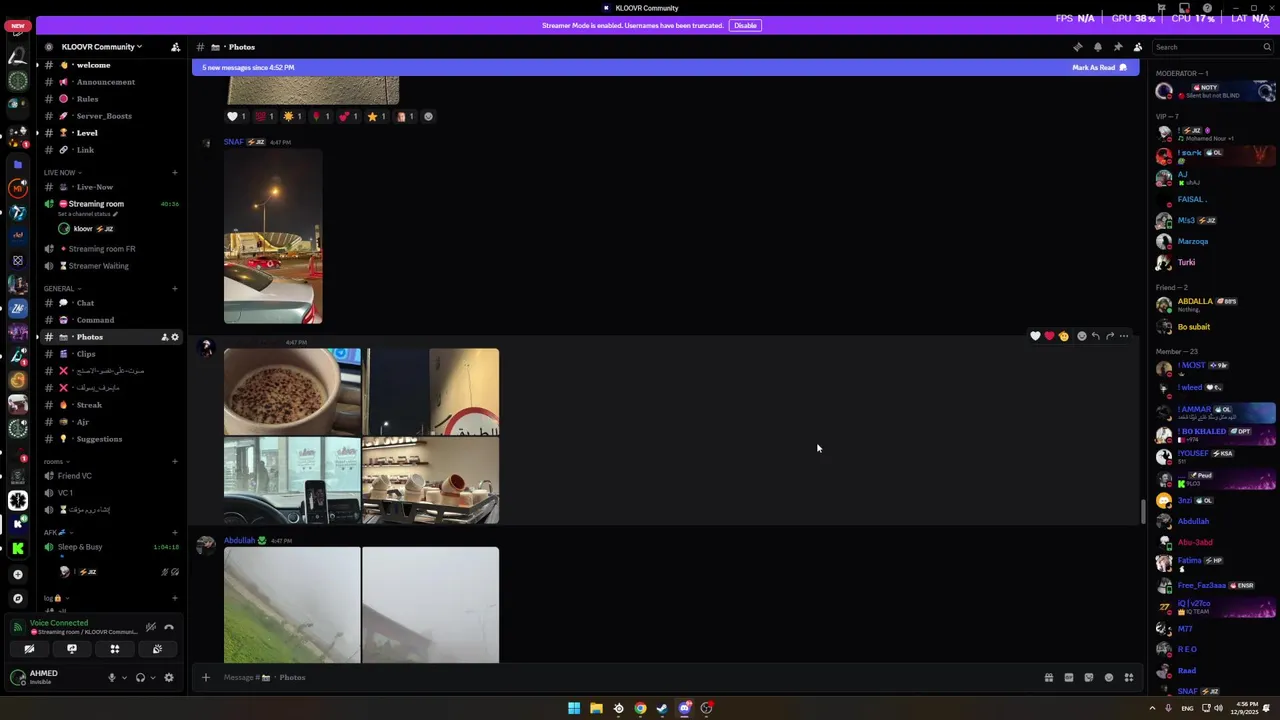
Task: Open Photos channel settings gear
Action: [175, 337]
